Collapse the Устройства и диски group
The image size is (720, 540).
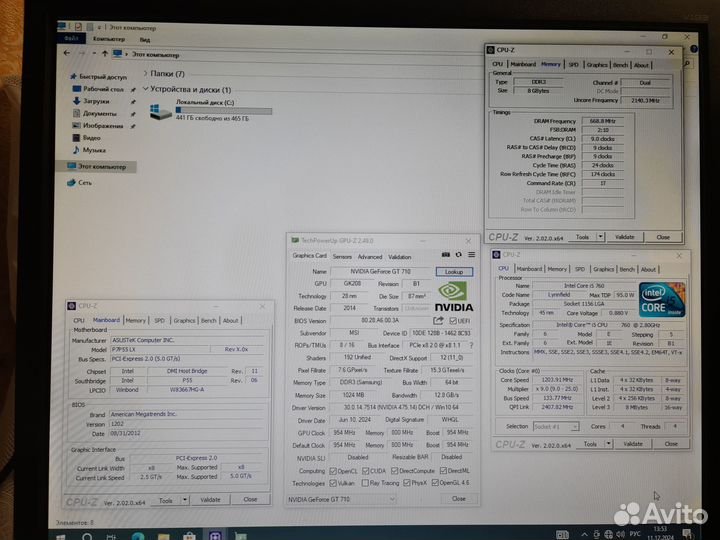pos(145,89)
